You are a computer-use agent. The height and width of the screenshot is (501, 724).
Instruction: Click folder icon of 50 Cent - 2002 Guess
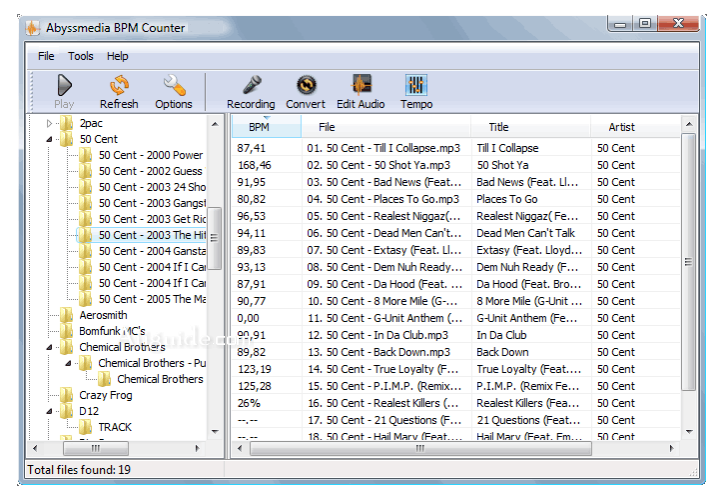coord(86,171)
